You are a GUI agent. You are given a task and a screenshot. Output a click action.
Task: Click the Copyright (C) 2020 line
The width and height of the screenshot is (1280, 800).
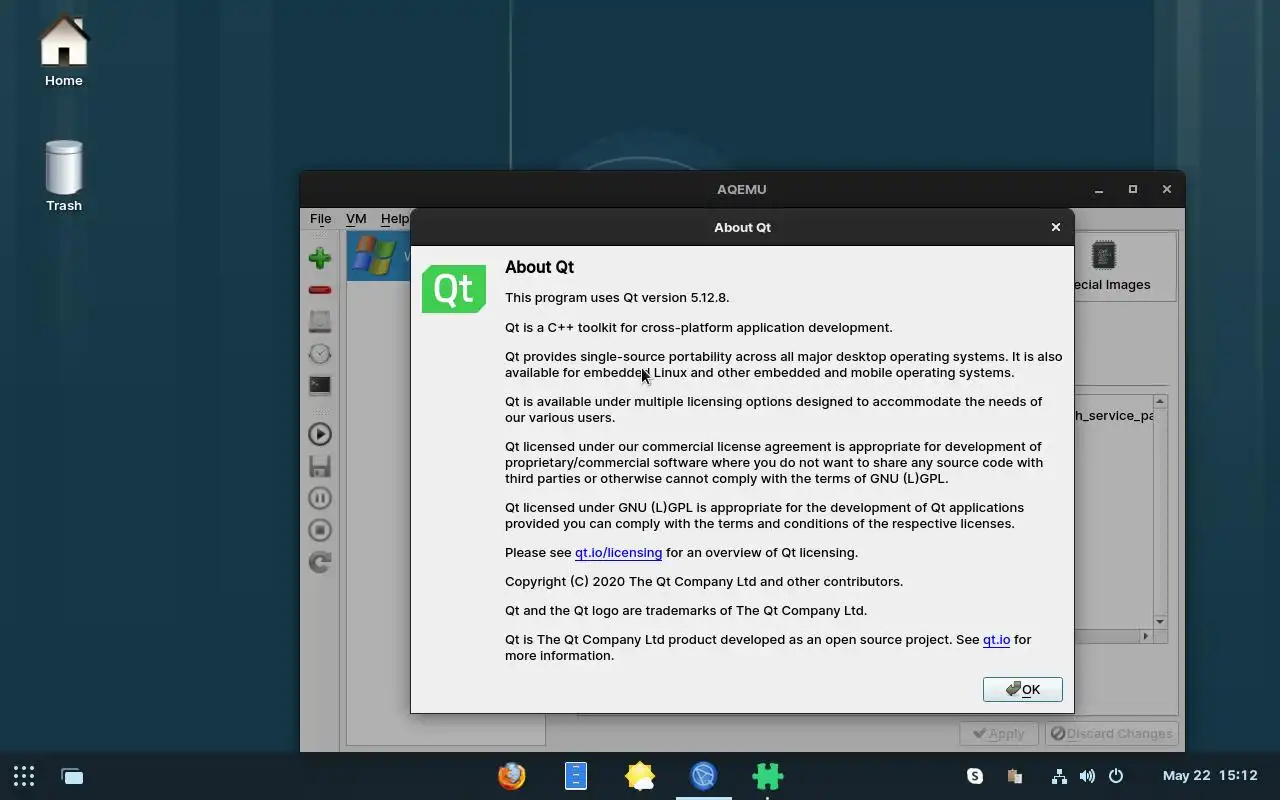[704, 581]
